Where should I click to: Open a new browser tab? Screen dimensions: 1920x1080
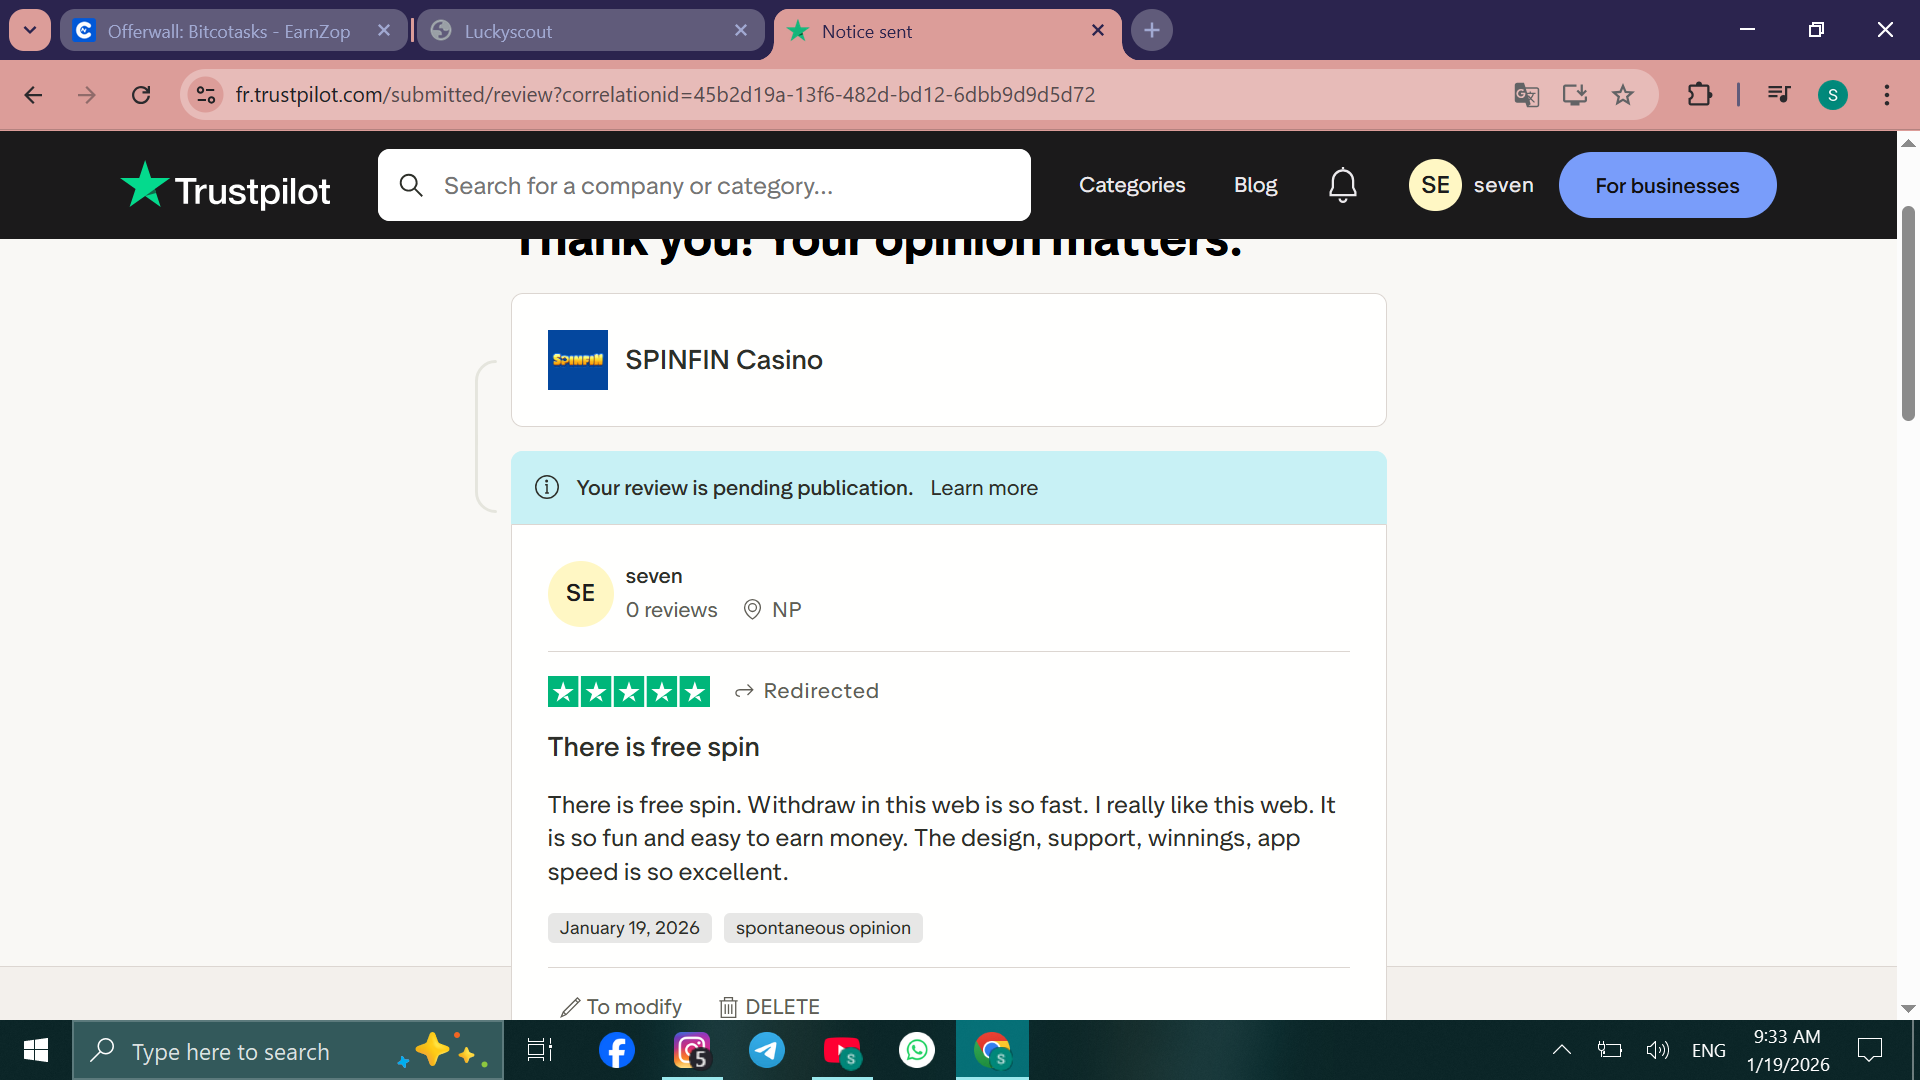pyautogui.click(x=1152, y=30)
